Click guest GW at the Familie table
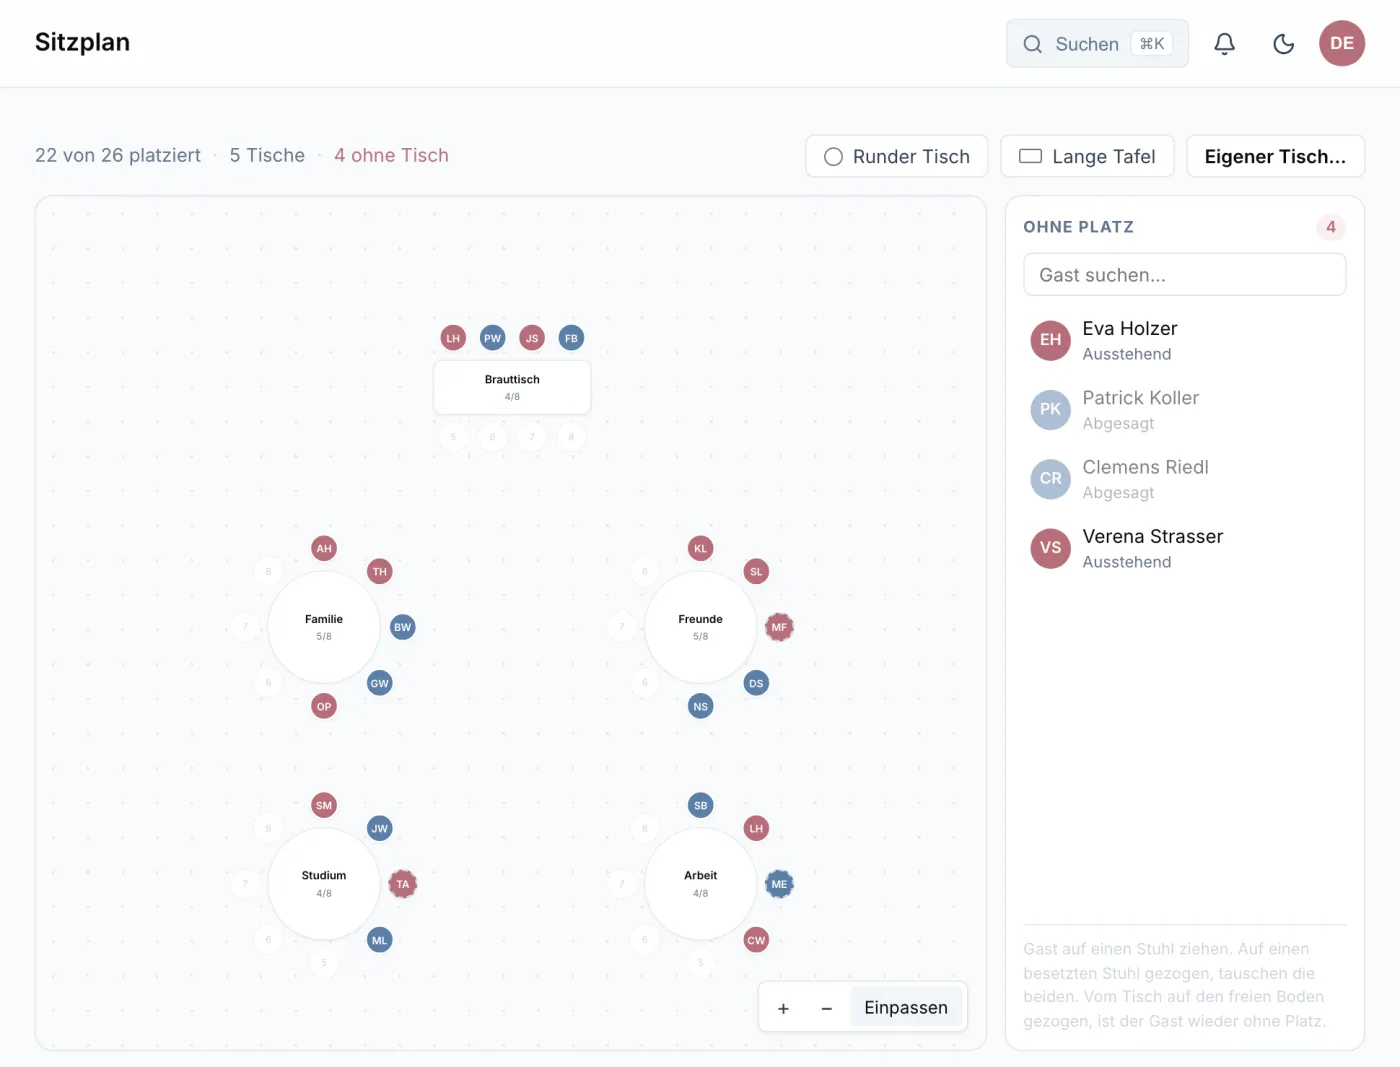Image resolution: width=1400 pixels, height=1067 pixels. [380, 683]
